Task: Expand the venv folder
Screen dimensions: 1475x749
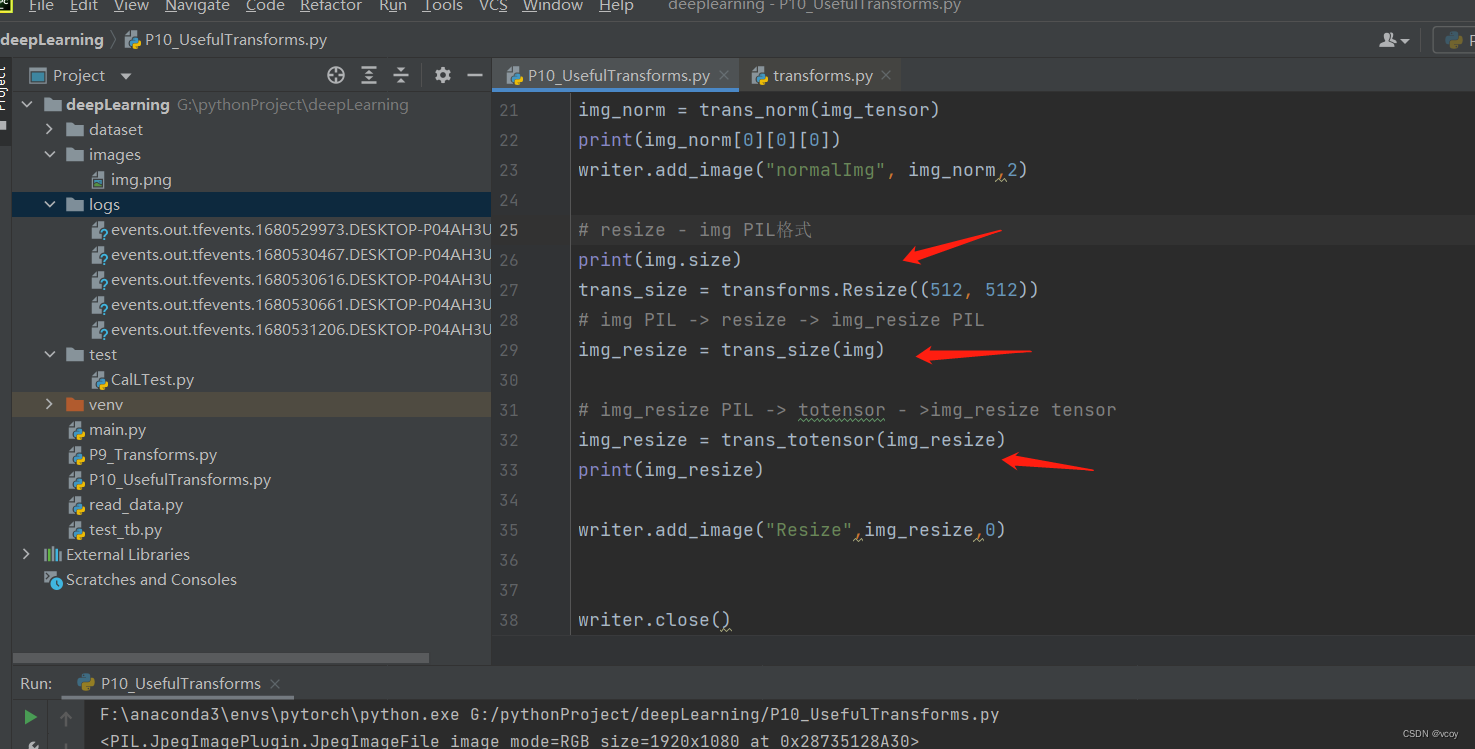Action: pyautogui.click(x=49, y=405)
